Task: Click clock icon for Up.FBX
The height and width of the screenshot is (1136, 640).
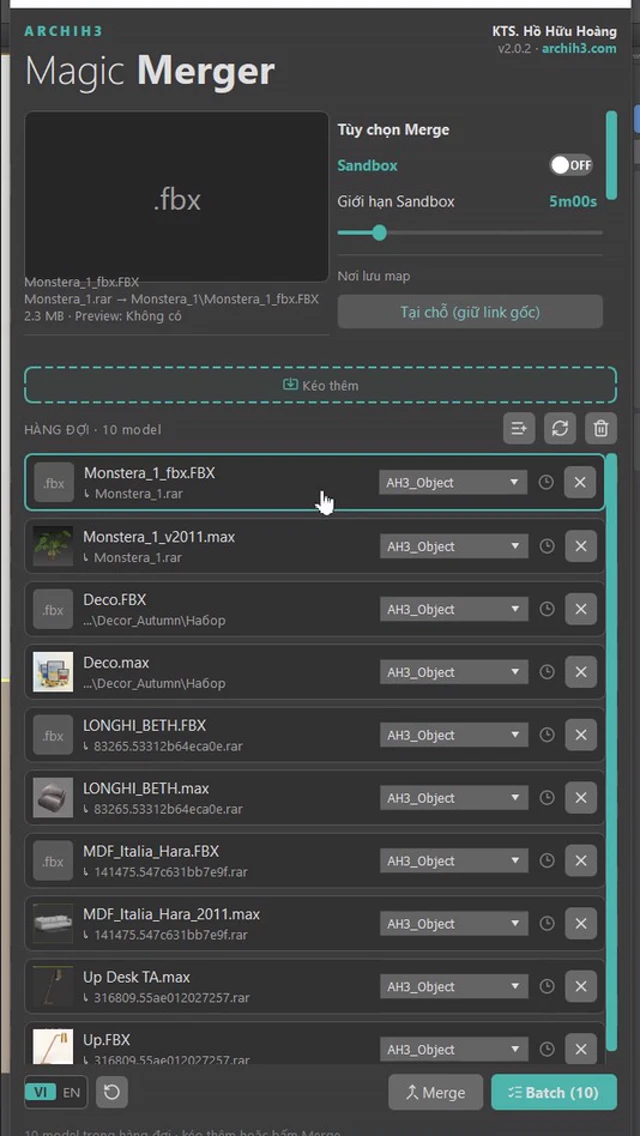Action: [x=547, y=1049]
